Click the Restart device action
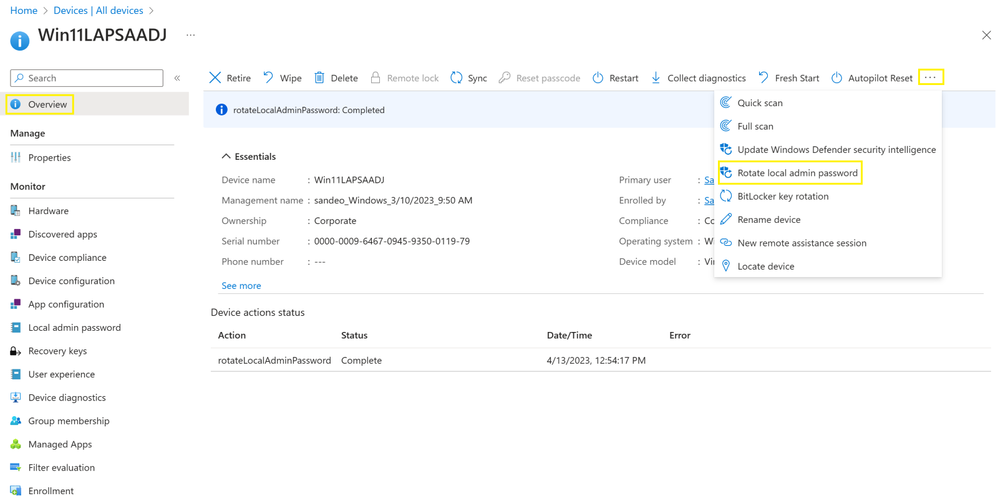This screenshot has width=998, height=498. (x=615, y=78)
